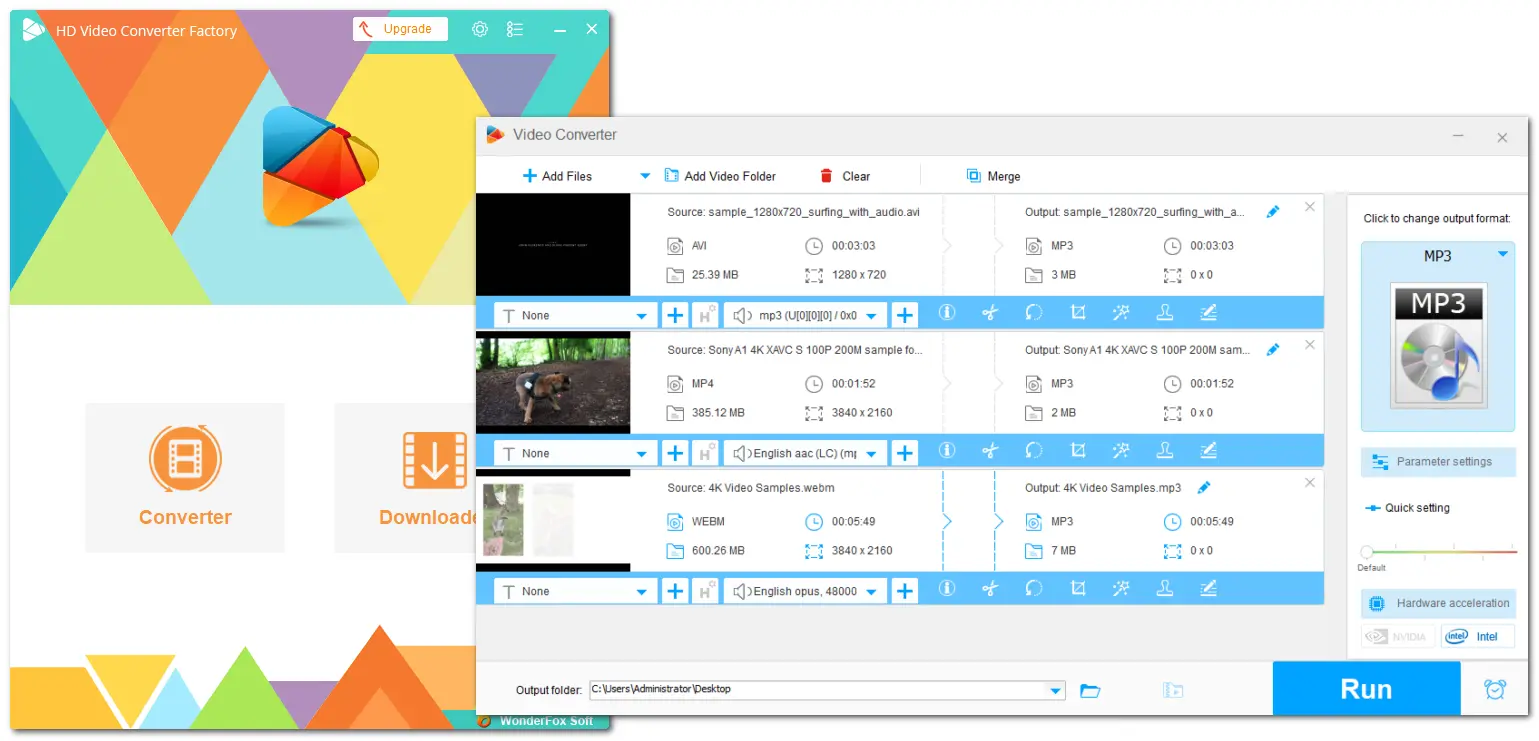Rename 4K Video Samples.mp3 output with pencil
Image resolution: width=1539 pixels, height=741 pixels.
[1204, 488]
